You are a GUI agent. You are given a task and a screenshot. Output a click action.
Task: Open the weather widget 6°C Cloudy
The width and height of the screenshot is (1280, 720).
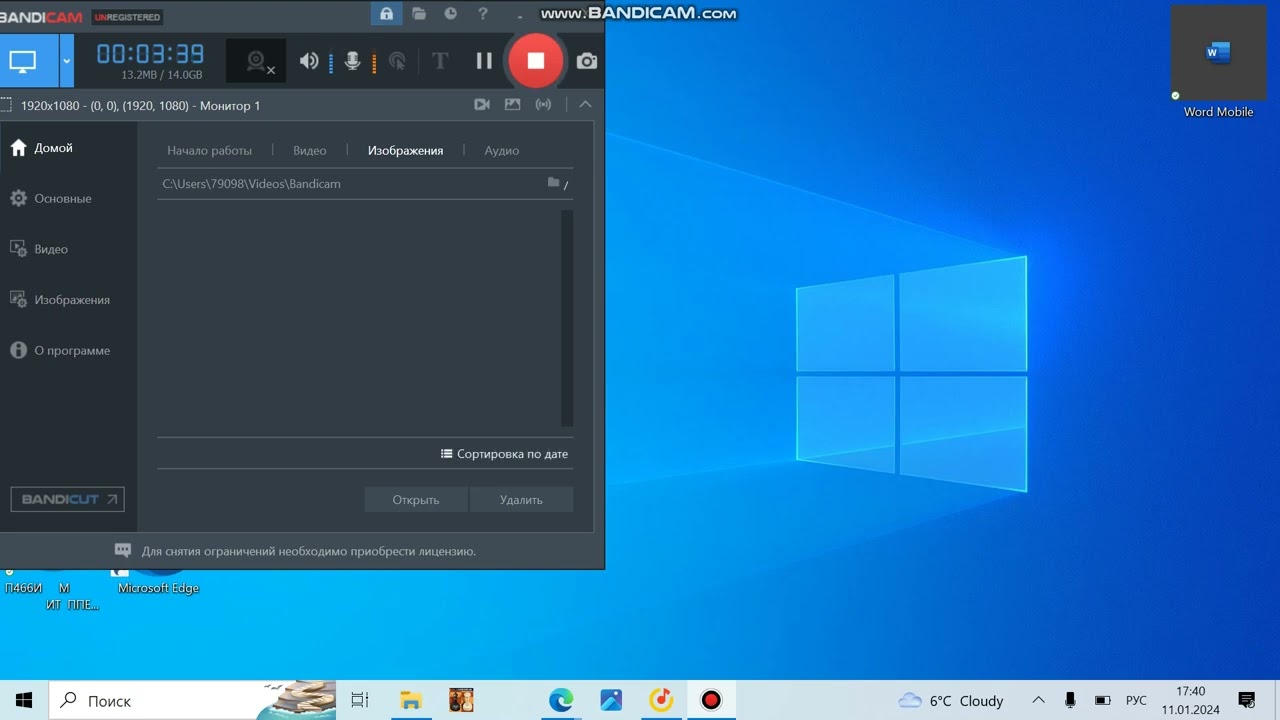click(951, 701)
